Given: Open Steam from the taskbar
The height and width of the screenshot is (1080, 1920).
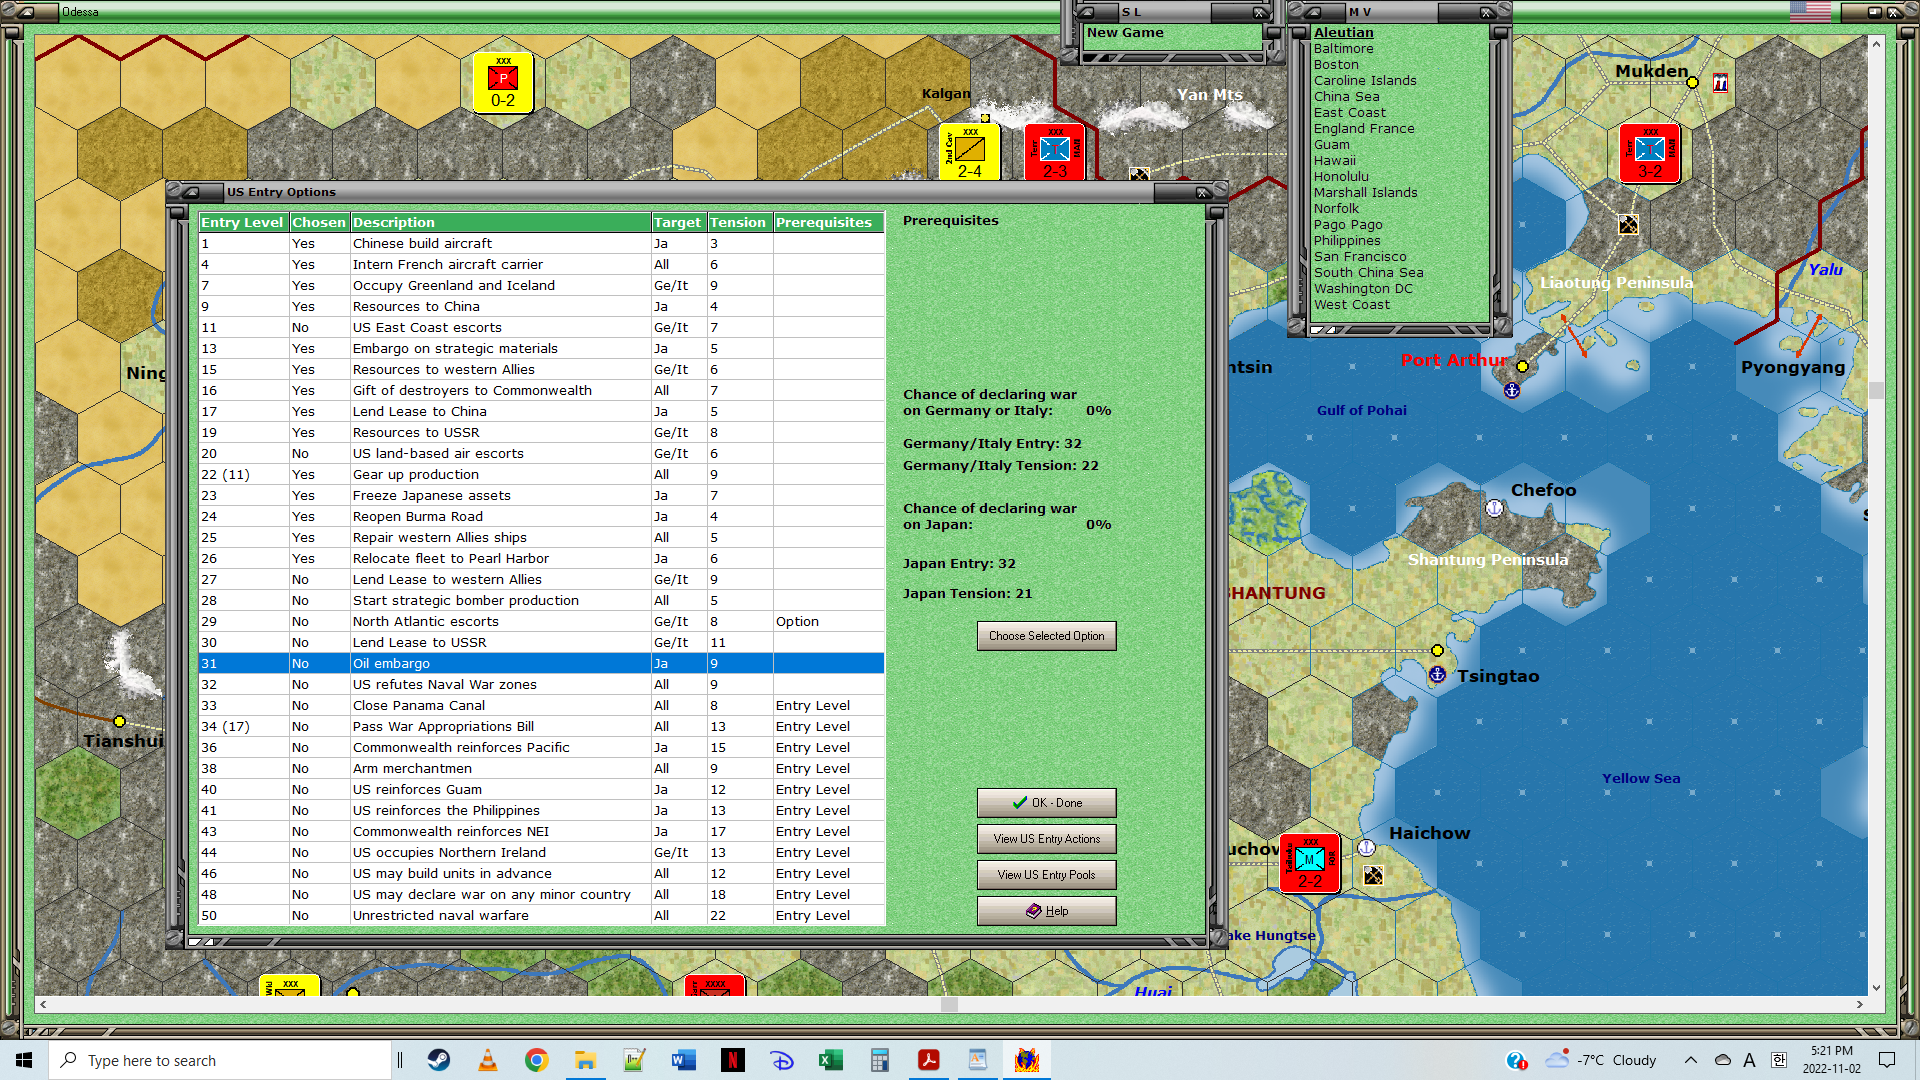Looking at the screenshot, I should click(439, 1060).
